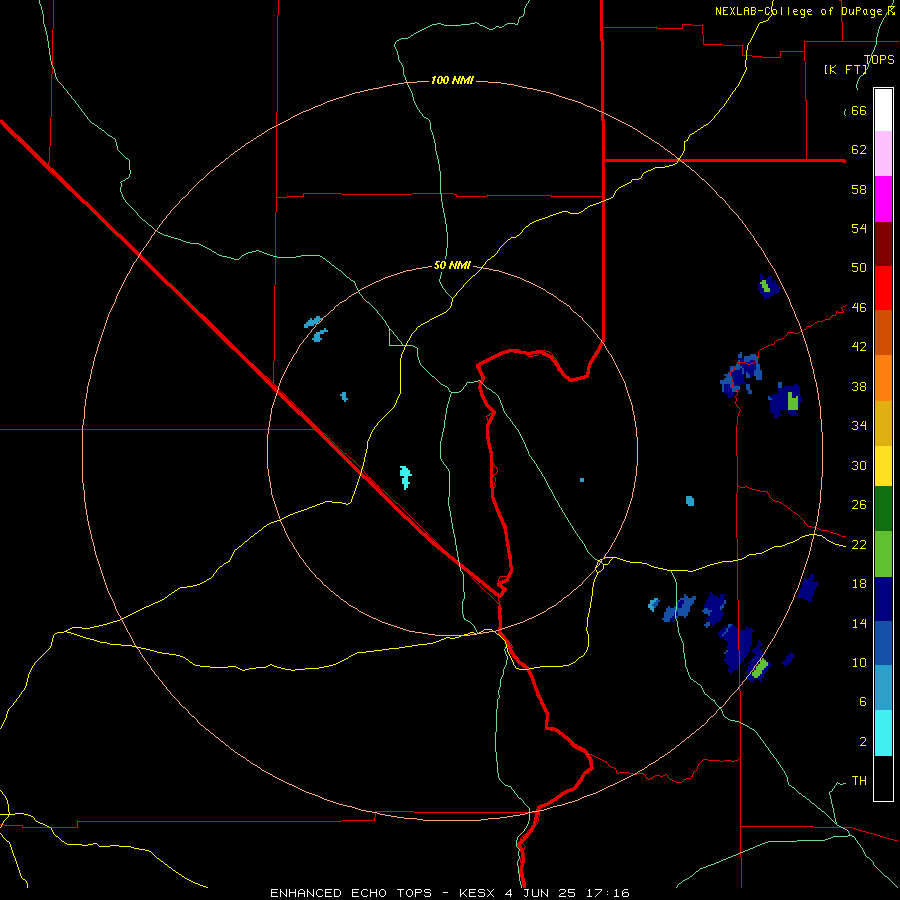Click the dark green legend band
This screenshot has width=900, height=900.
pos(883,508)
